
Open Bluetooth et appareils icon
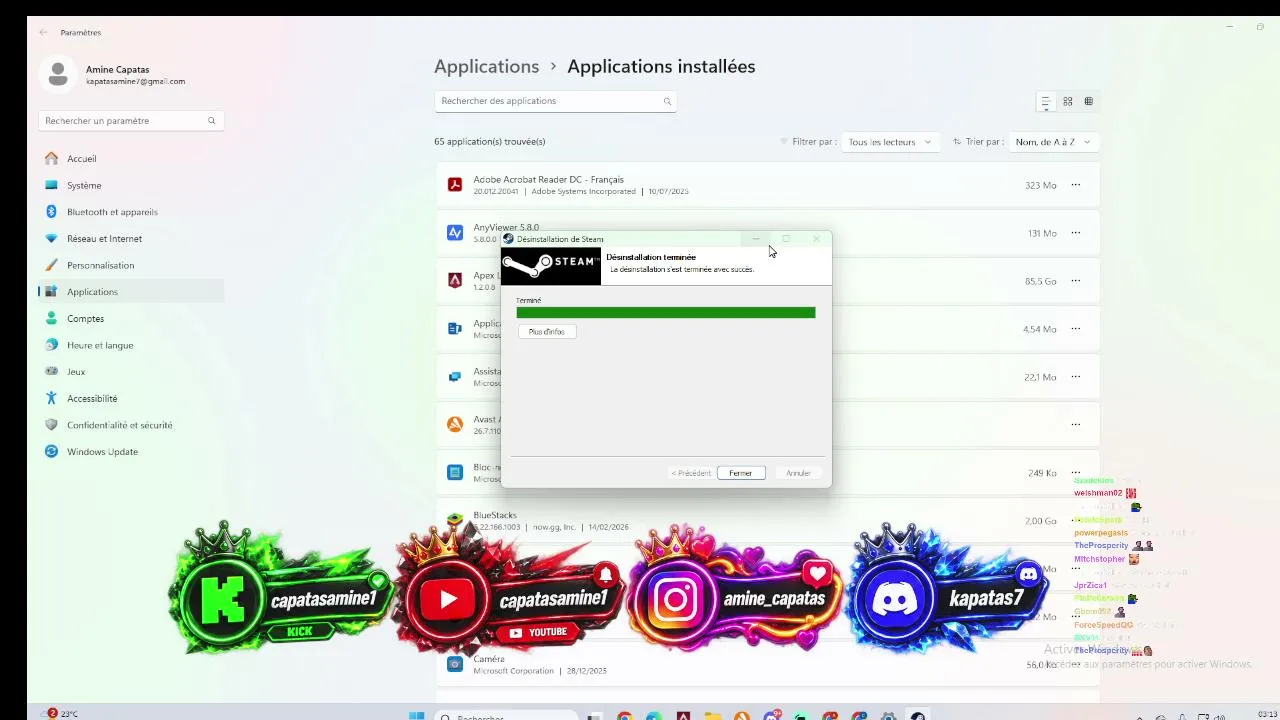pos(51,212)
